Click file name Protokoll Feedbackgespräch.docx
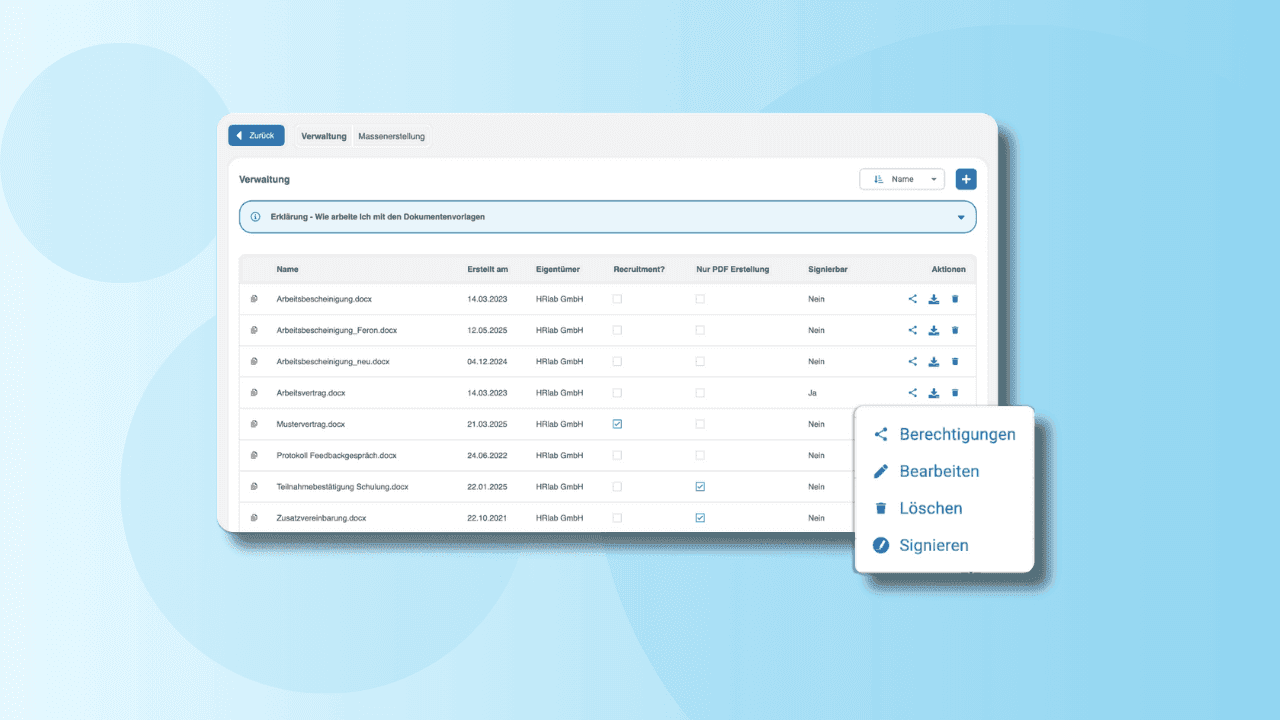 (x=337, y=455)
